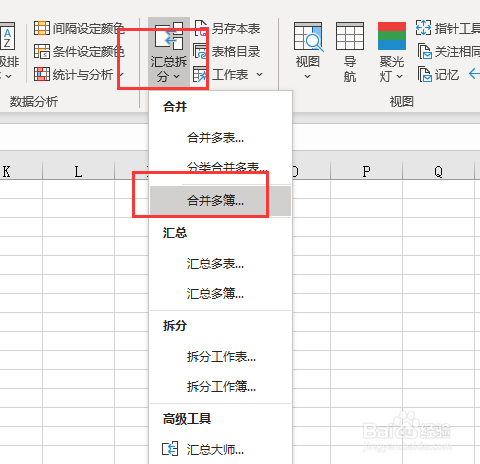Click the 指针工具 icon

423,28
